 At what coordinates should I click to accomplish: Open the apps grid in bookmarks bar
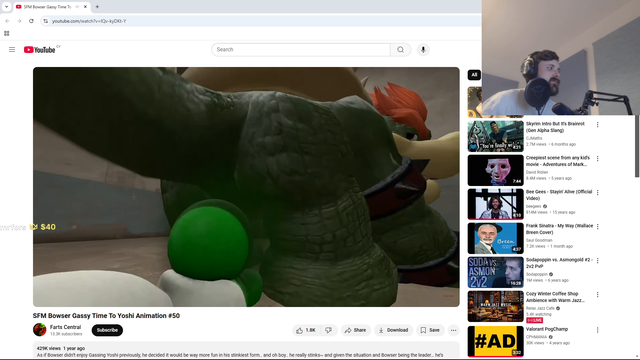pos(7,33)
